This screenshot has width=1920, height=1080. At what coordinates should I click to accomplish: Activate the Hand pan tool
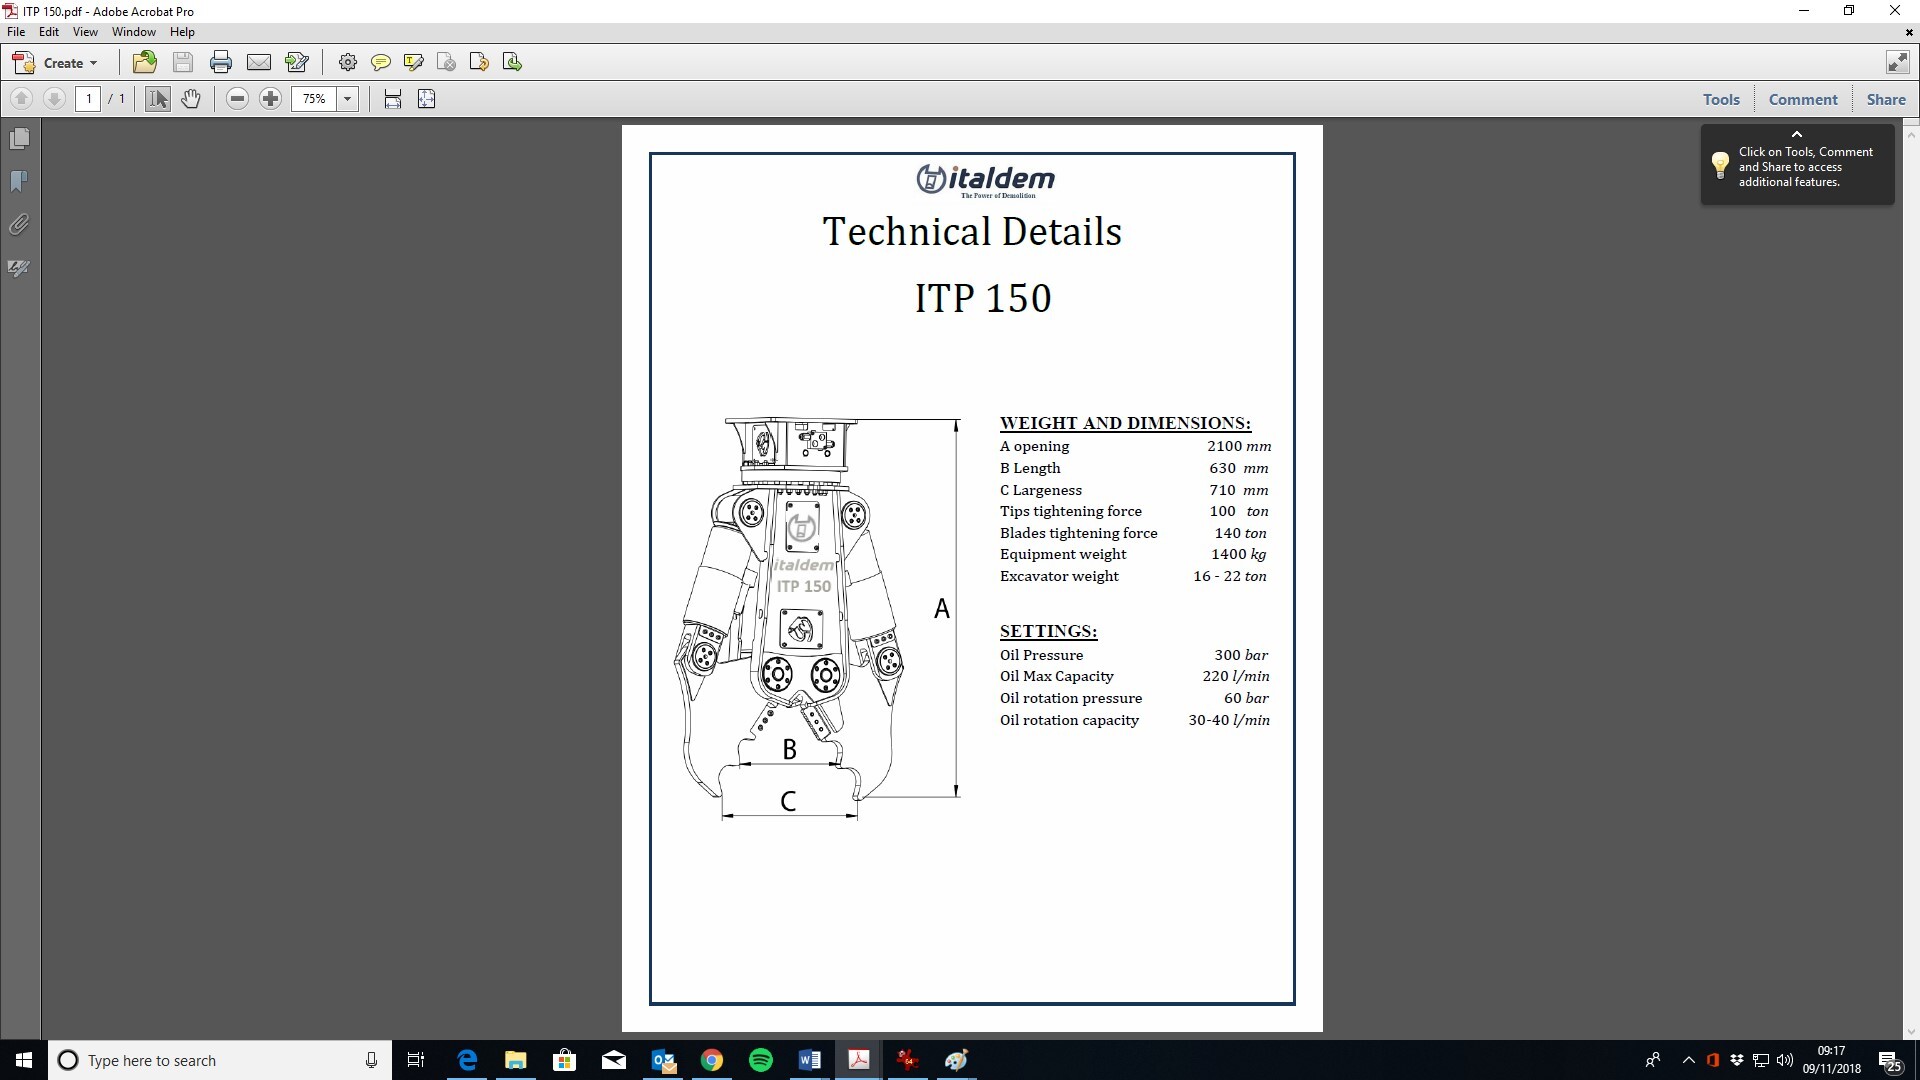tap(191, 99)
